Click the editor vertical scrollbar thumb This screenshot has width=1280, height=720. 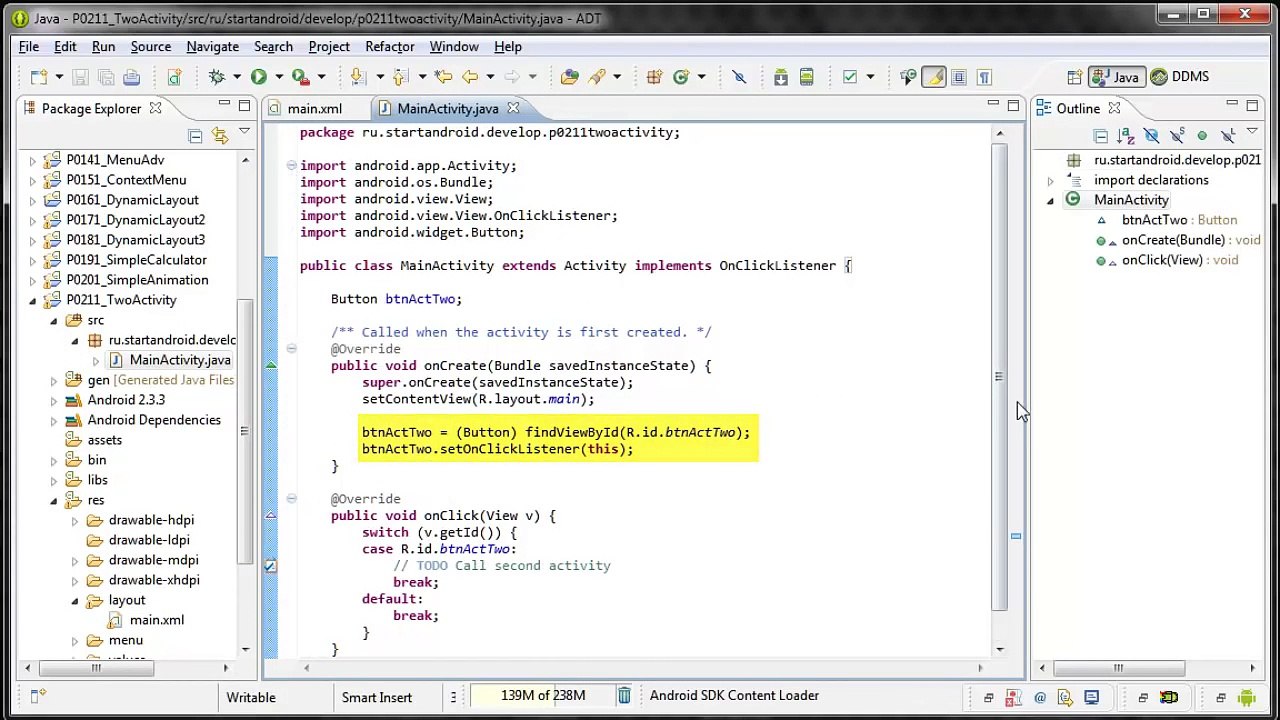click(x=999, y=376)
